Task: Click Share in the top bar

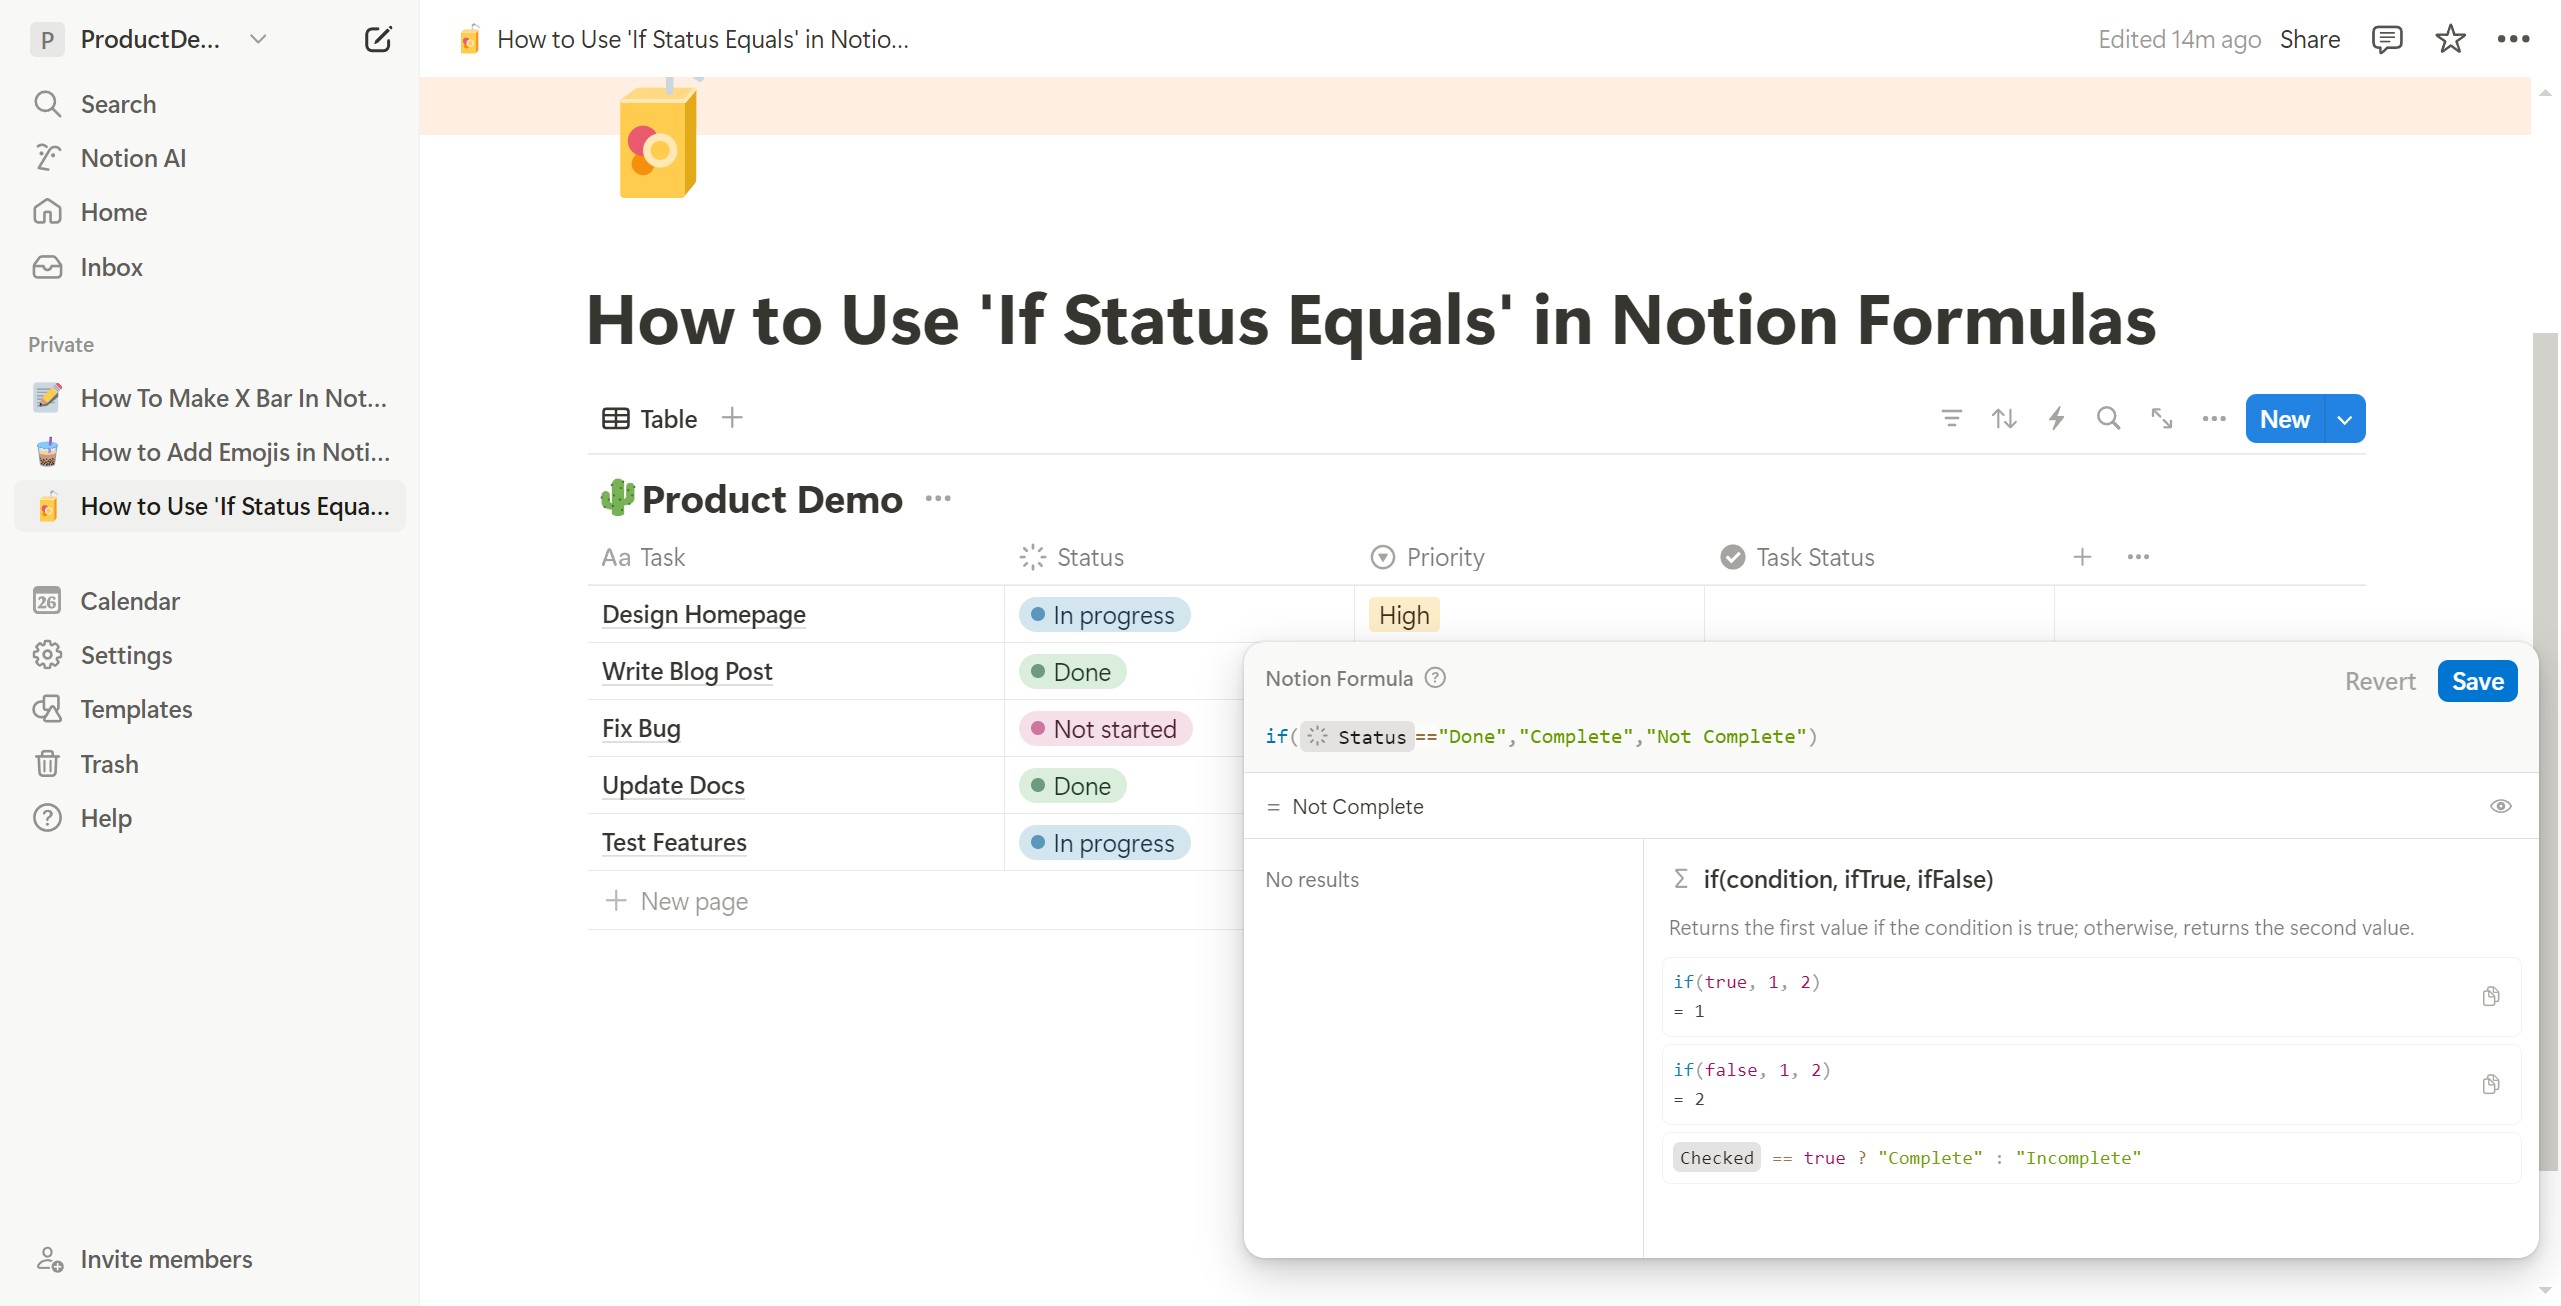Action: (x=2310, y=39)
